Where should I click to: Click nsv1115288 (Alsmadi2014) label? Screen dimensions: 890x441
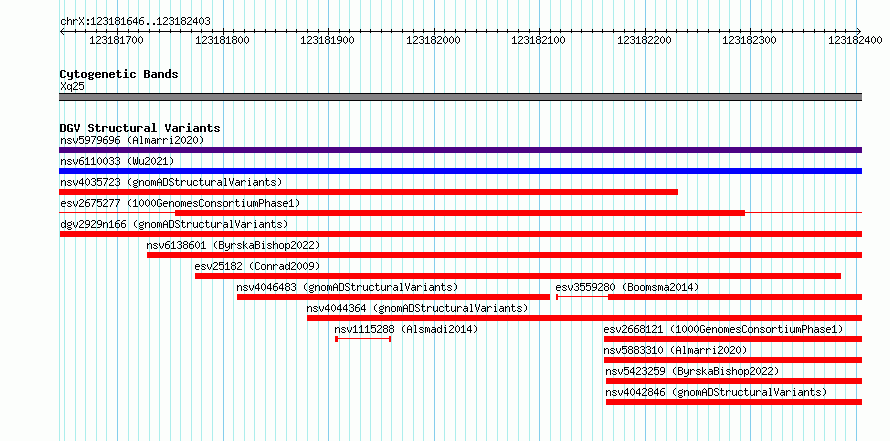406,329
